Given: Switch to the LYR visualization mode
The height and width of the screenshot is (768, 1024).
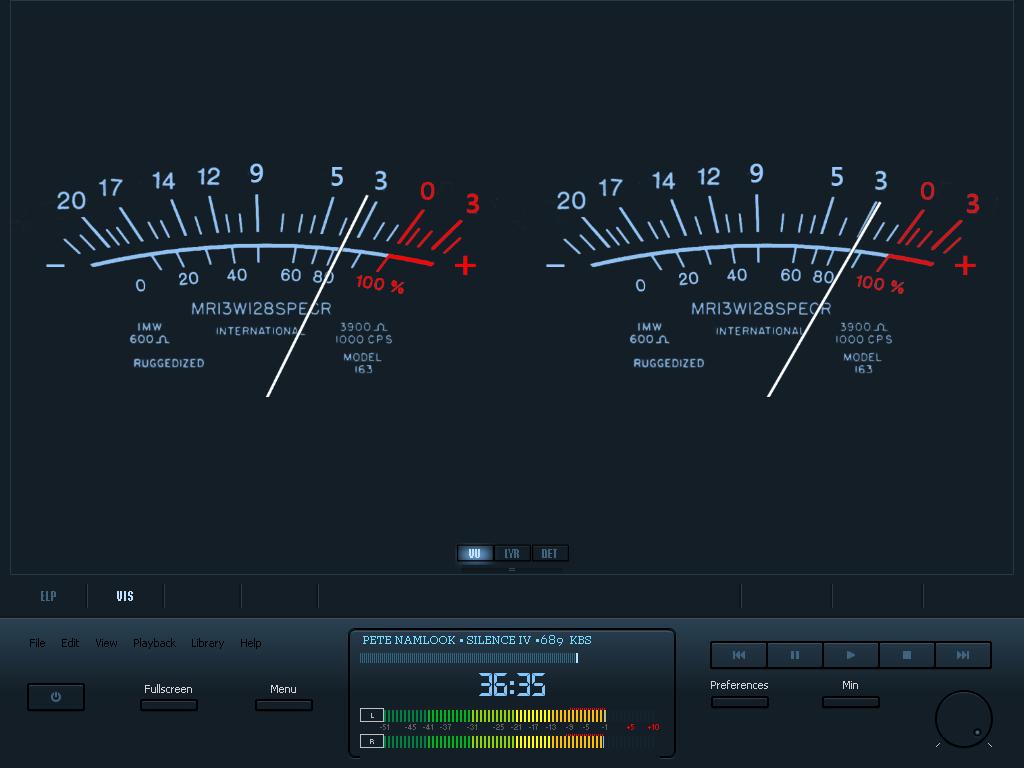Looking at the screenshot, I should coord(512,553).
